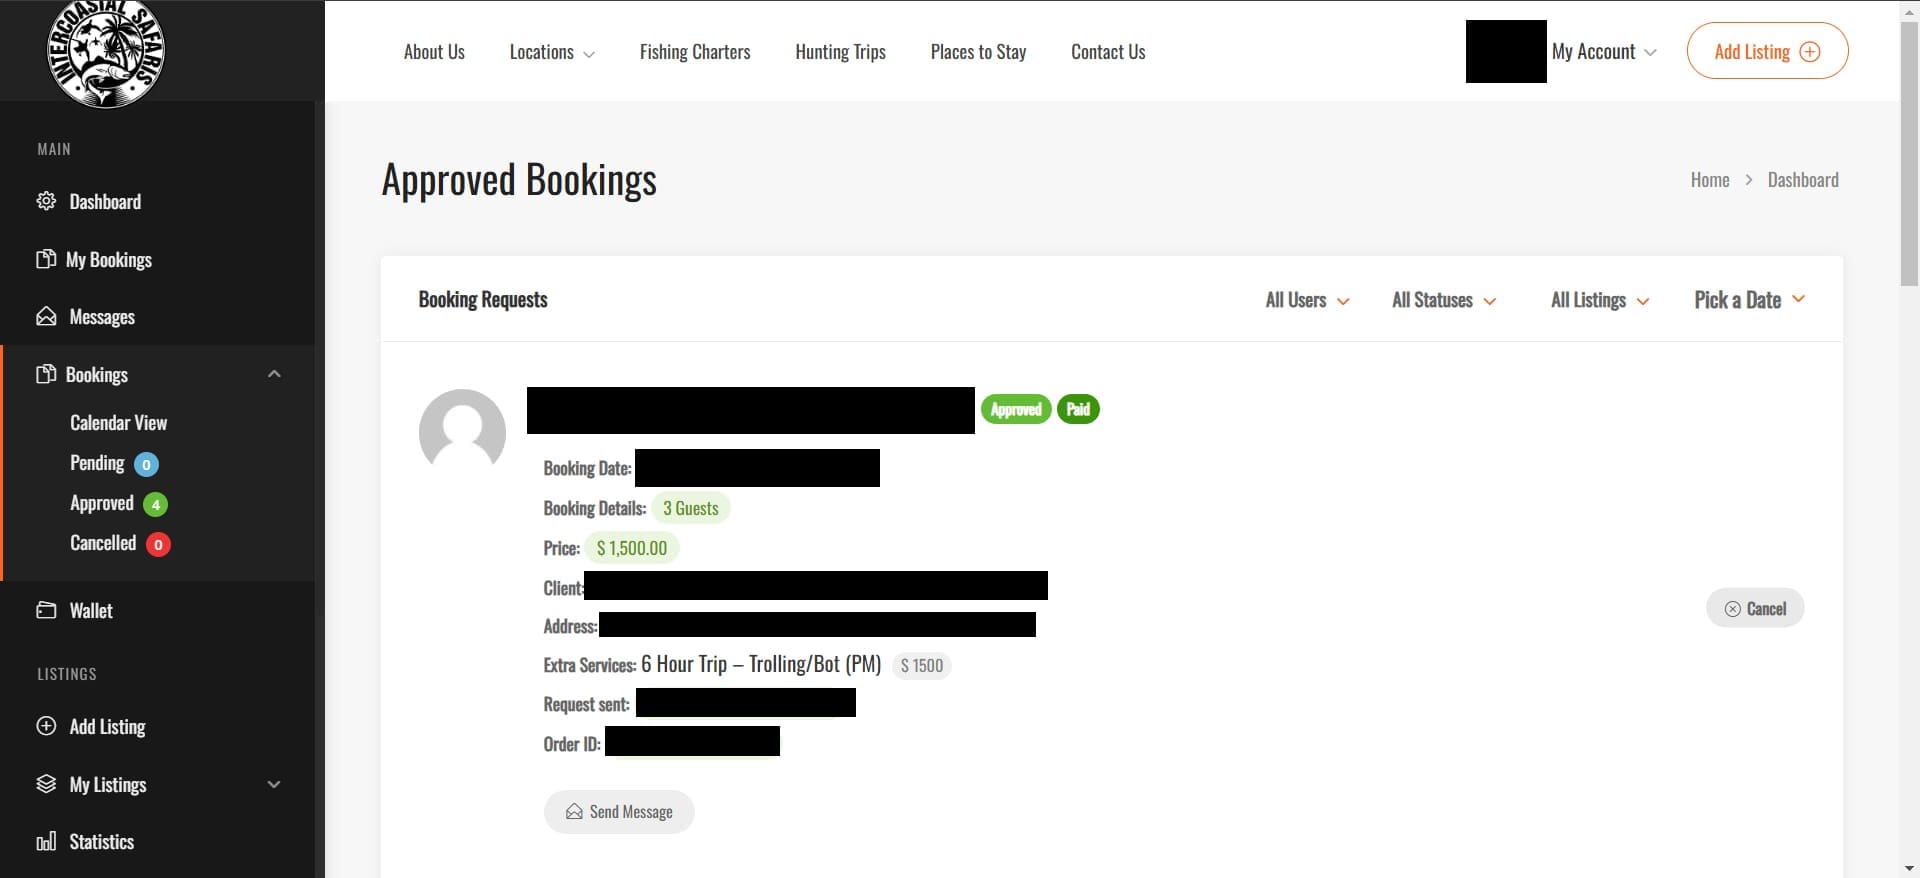Open Dashboard via its gear icon
Viewport: 1920px width, 878px height.
tap(46, 201)
